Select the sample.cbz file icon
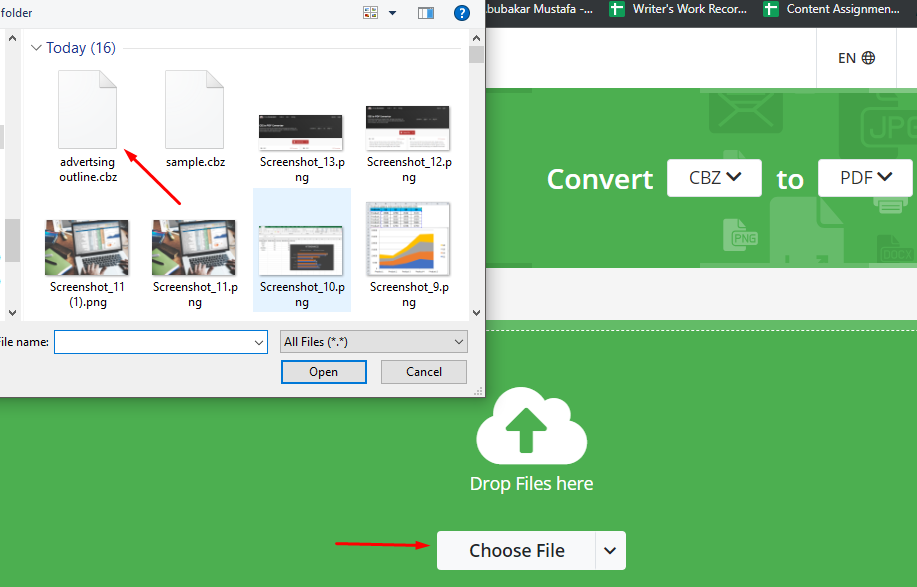This screenshot has width=917, height=587. tap(194, 110)
